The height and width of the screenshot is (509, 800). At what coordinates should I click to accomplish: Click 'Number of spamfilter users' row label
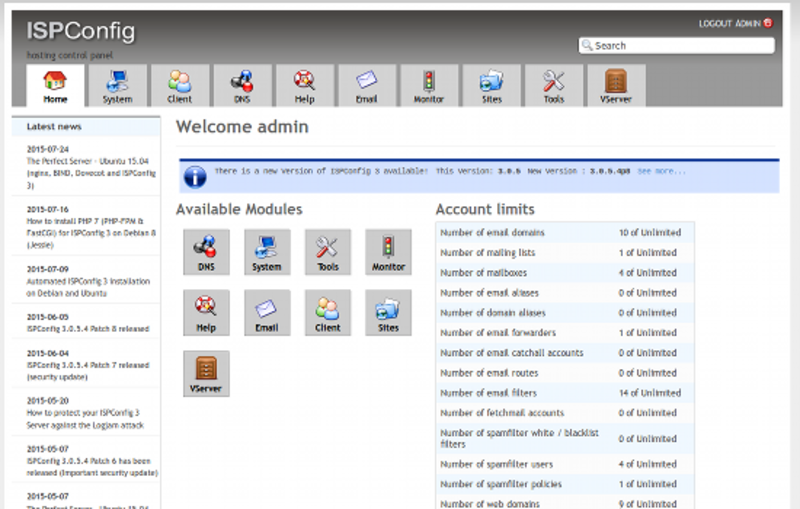(x=496, y=464)
